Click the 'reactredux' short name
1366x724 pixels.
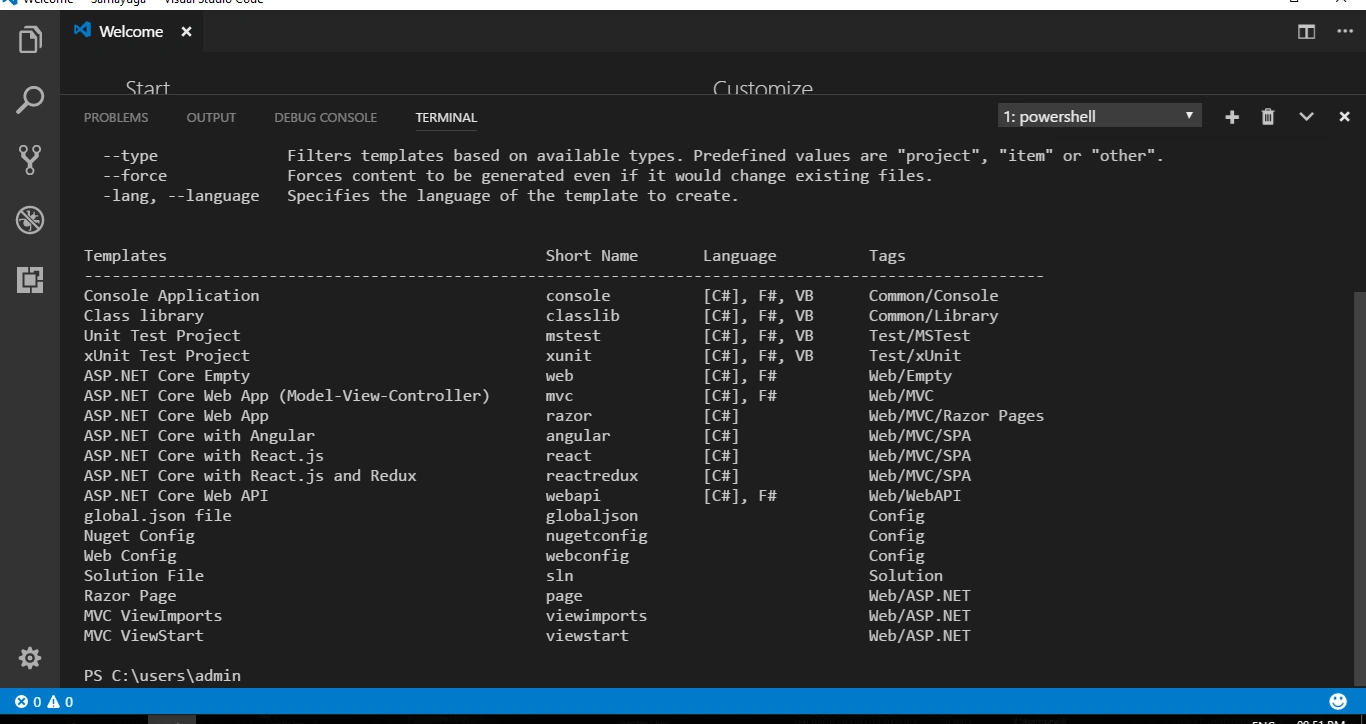tap(592, 476)
